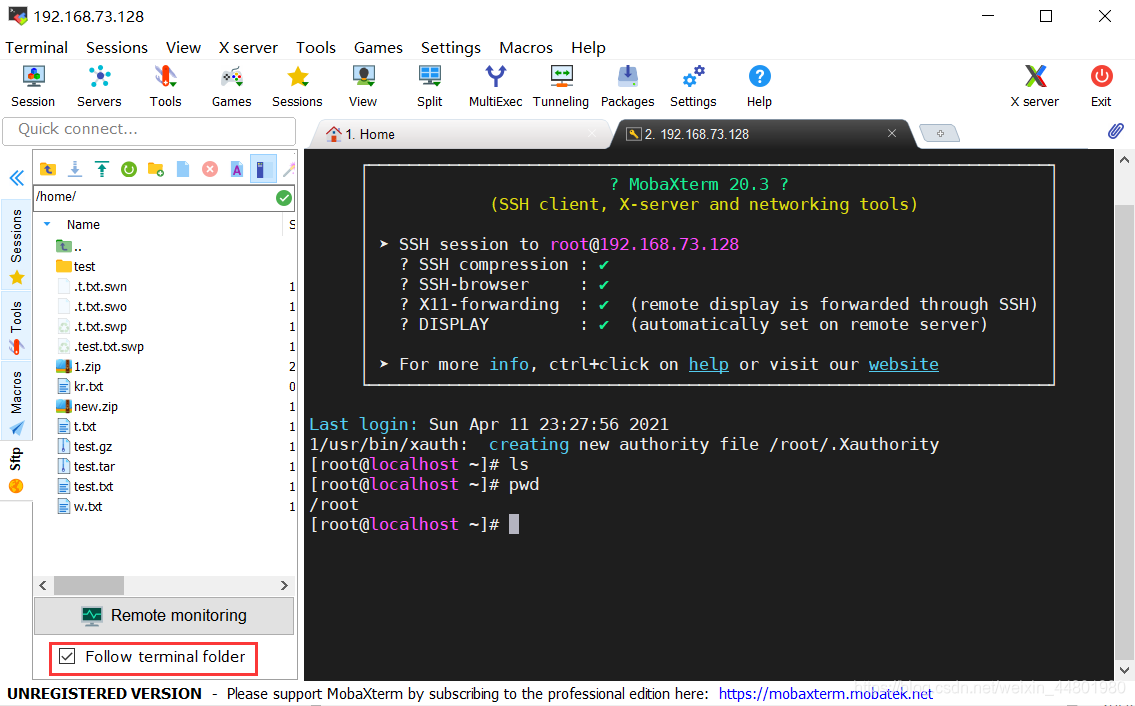Screen dimensions: 1135x706
Task: Open a new SSH Session
Action: 33,86
